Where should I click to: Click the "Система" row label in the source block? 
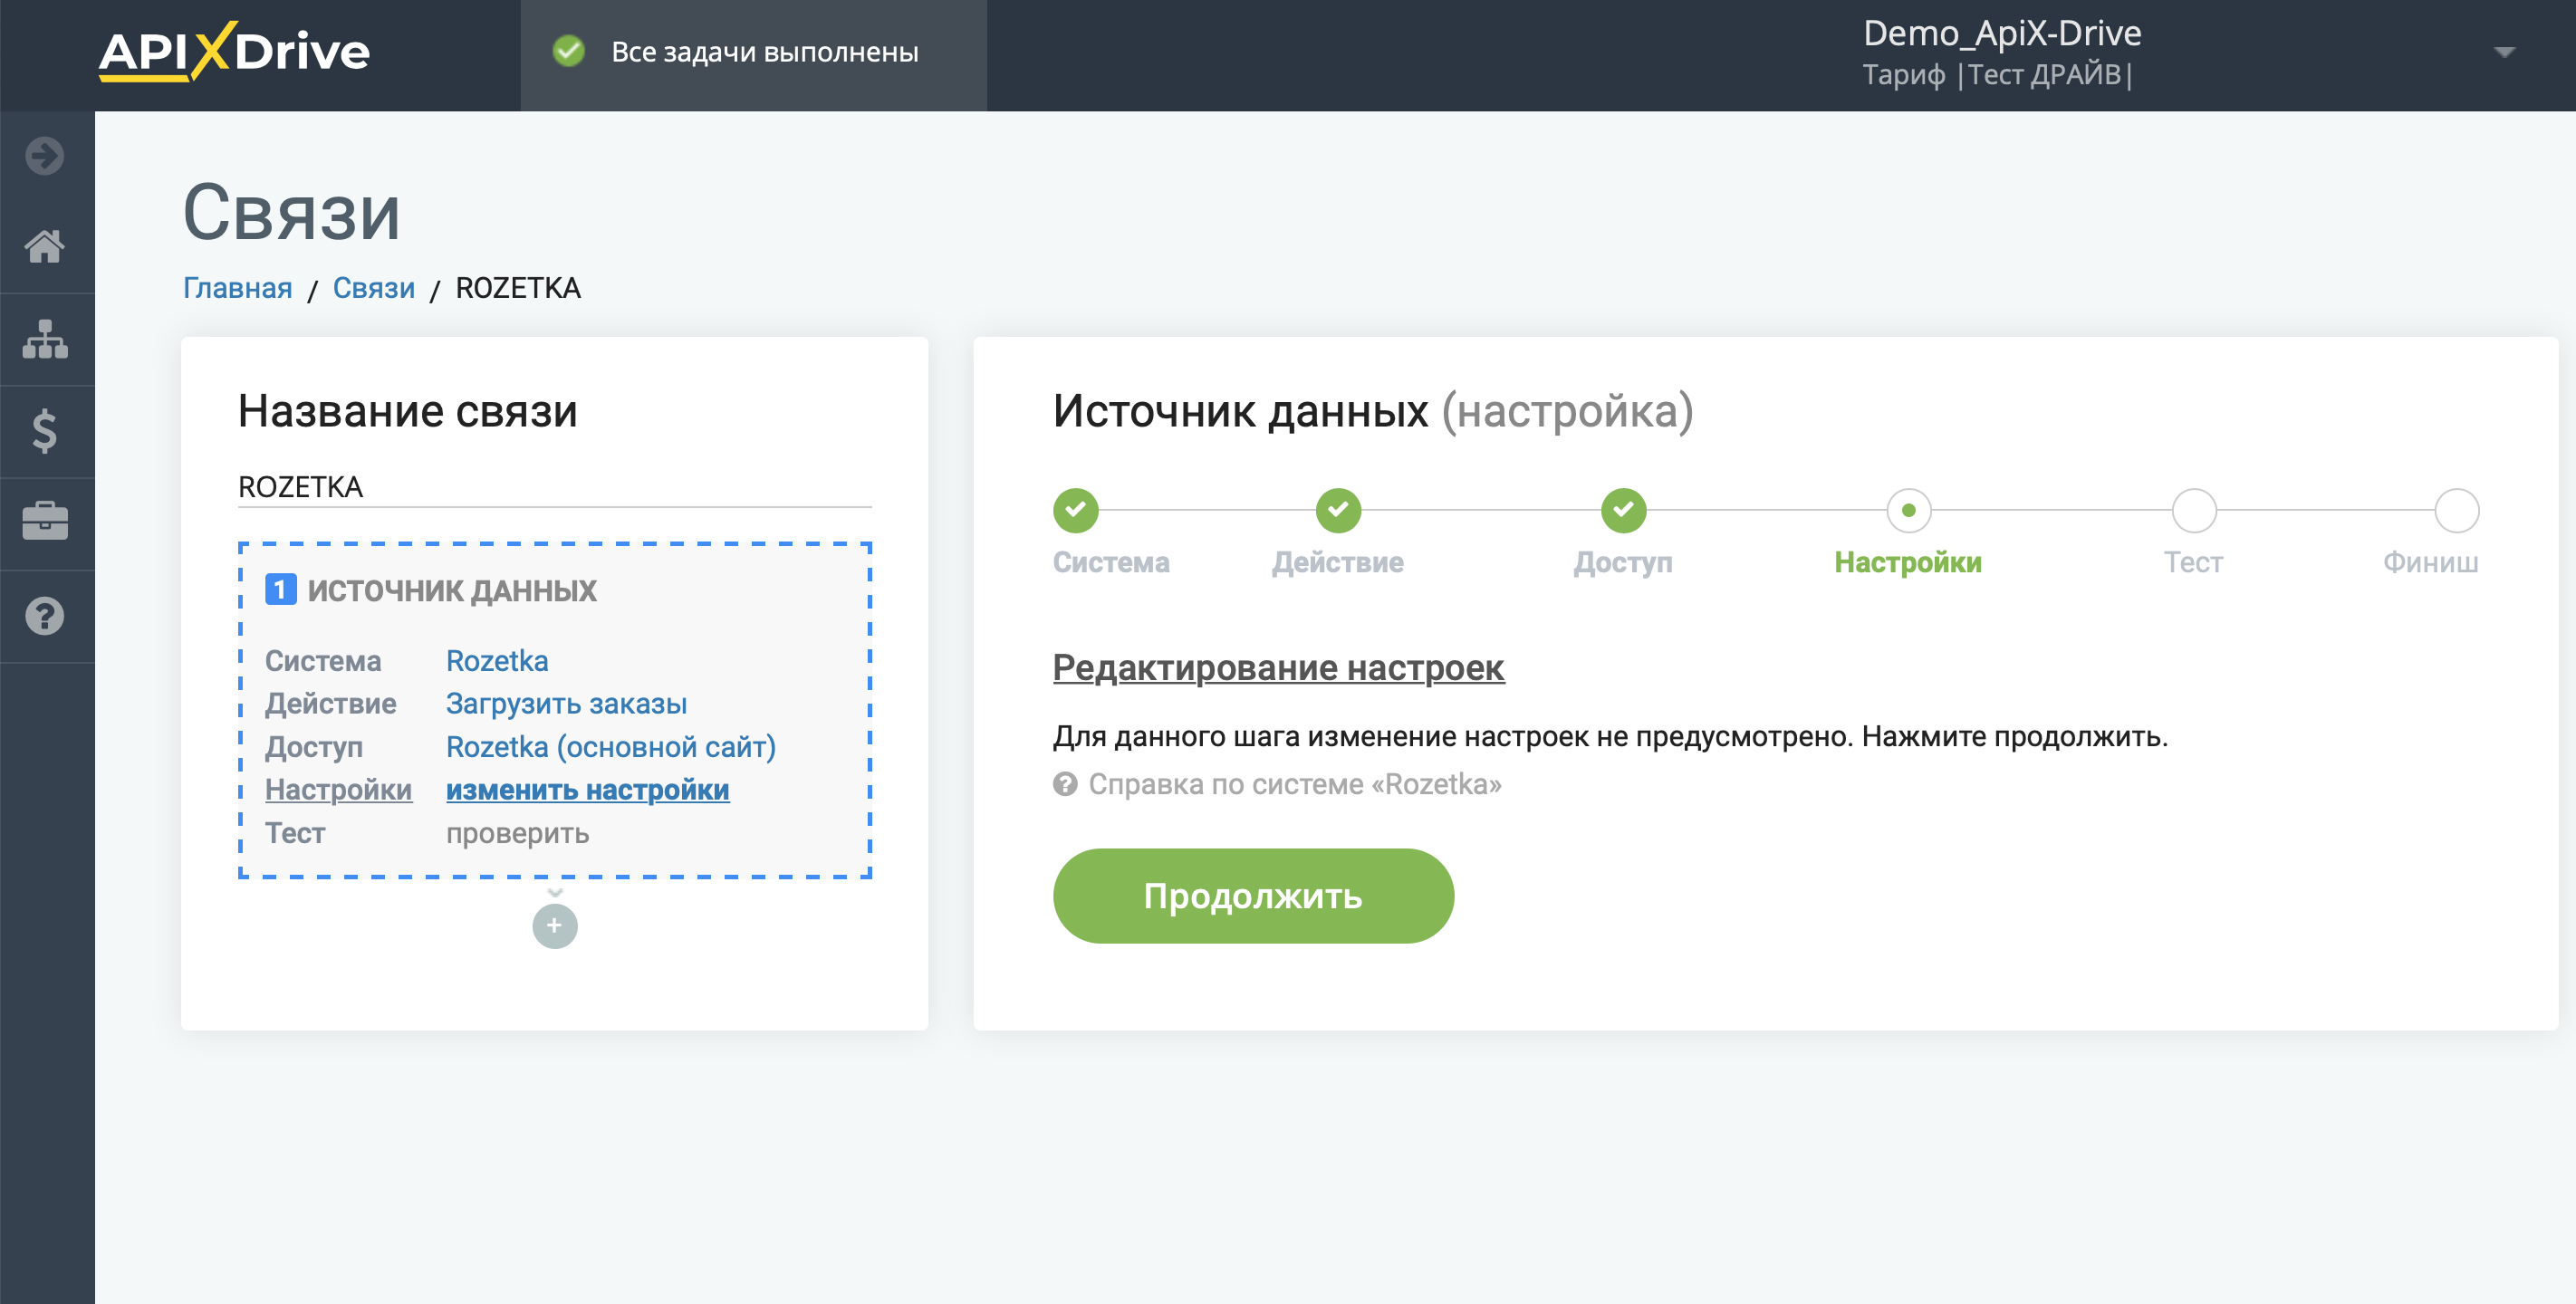point(323,661)
